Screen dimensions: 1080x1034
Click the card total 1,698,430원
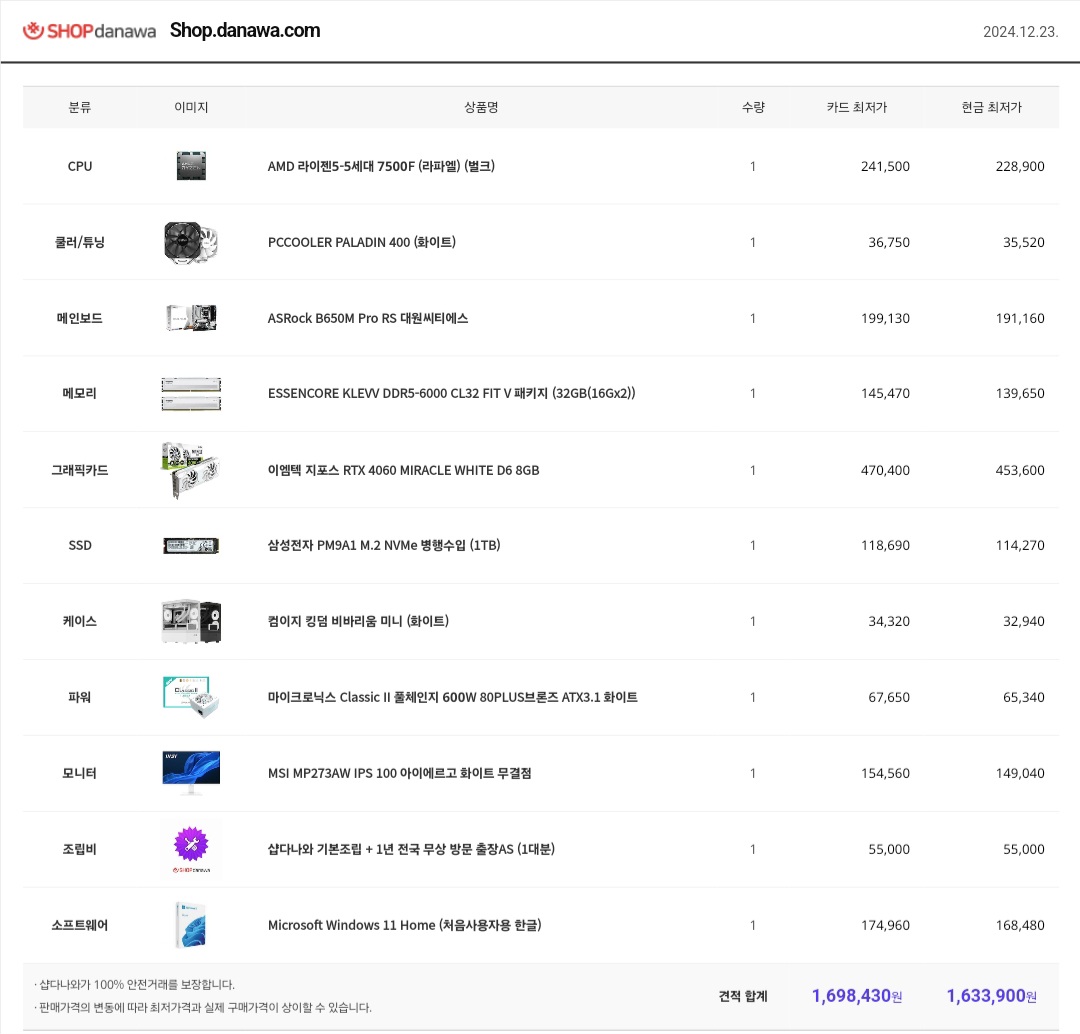[x=857, y=996]
